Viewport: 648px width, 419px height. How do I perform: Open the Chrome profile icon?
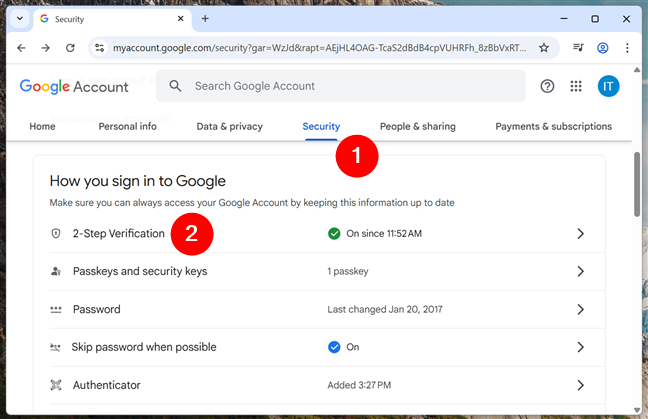[603, 48]
